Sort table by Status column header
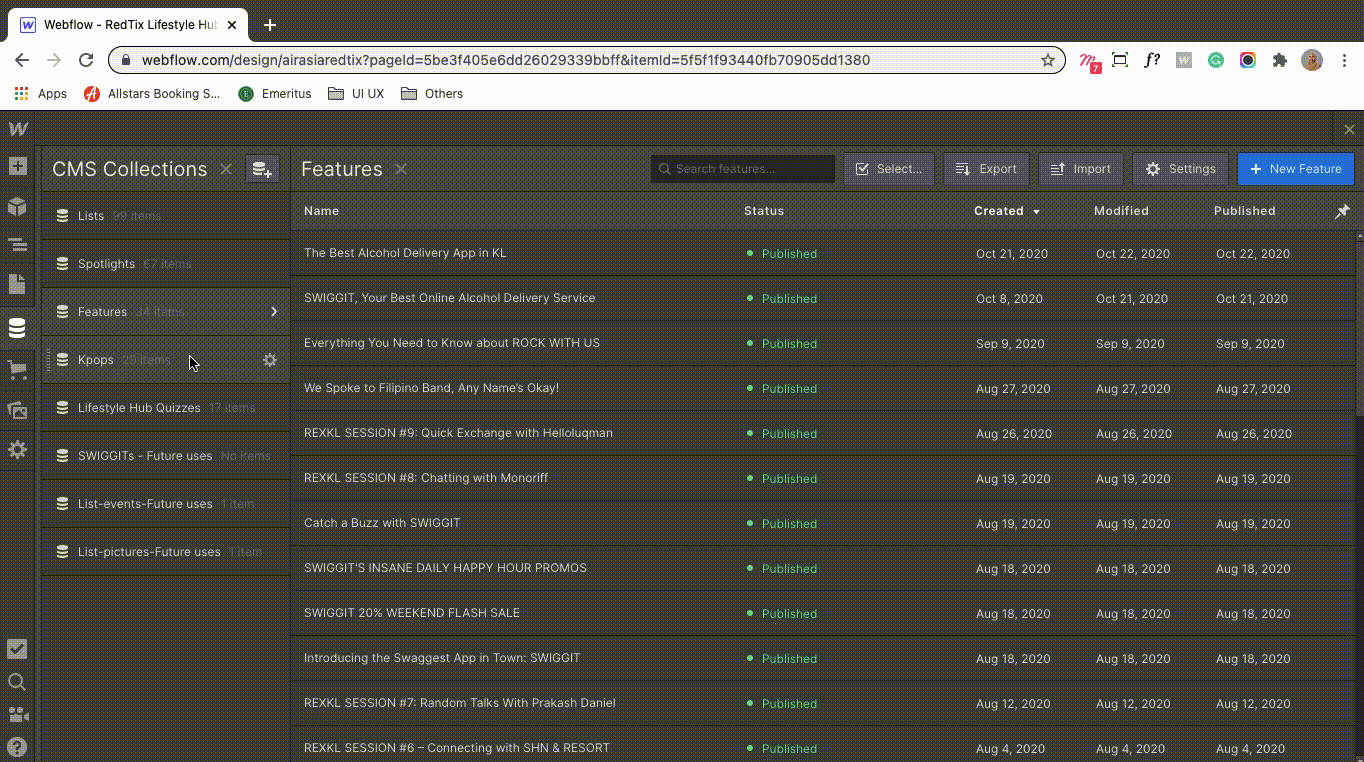Screen dimensions: 1364x762 764,211
